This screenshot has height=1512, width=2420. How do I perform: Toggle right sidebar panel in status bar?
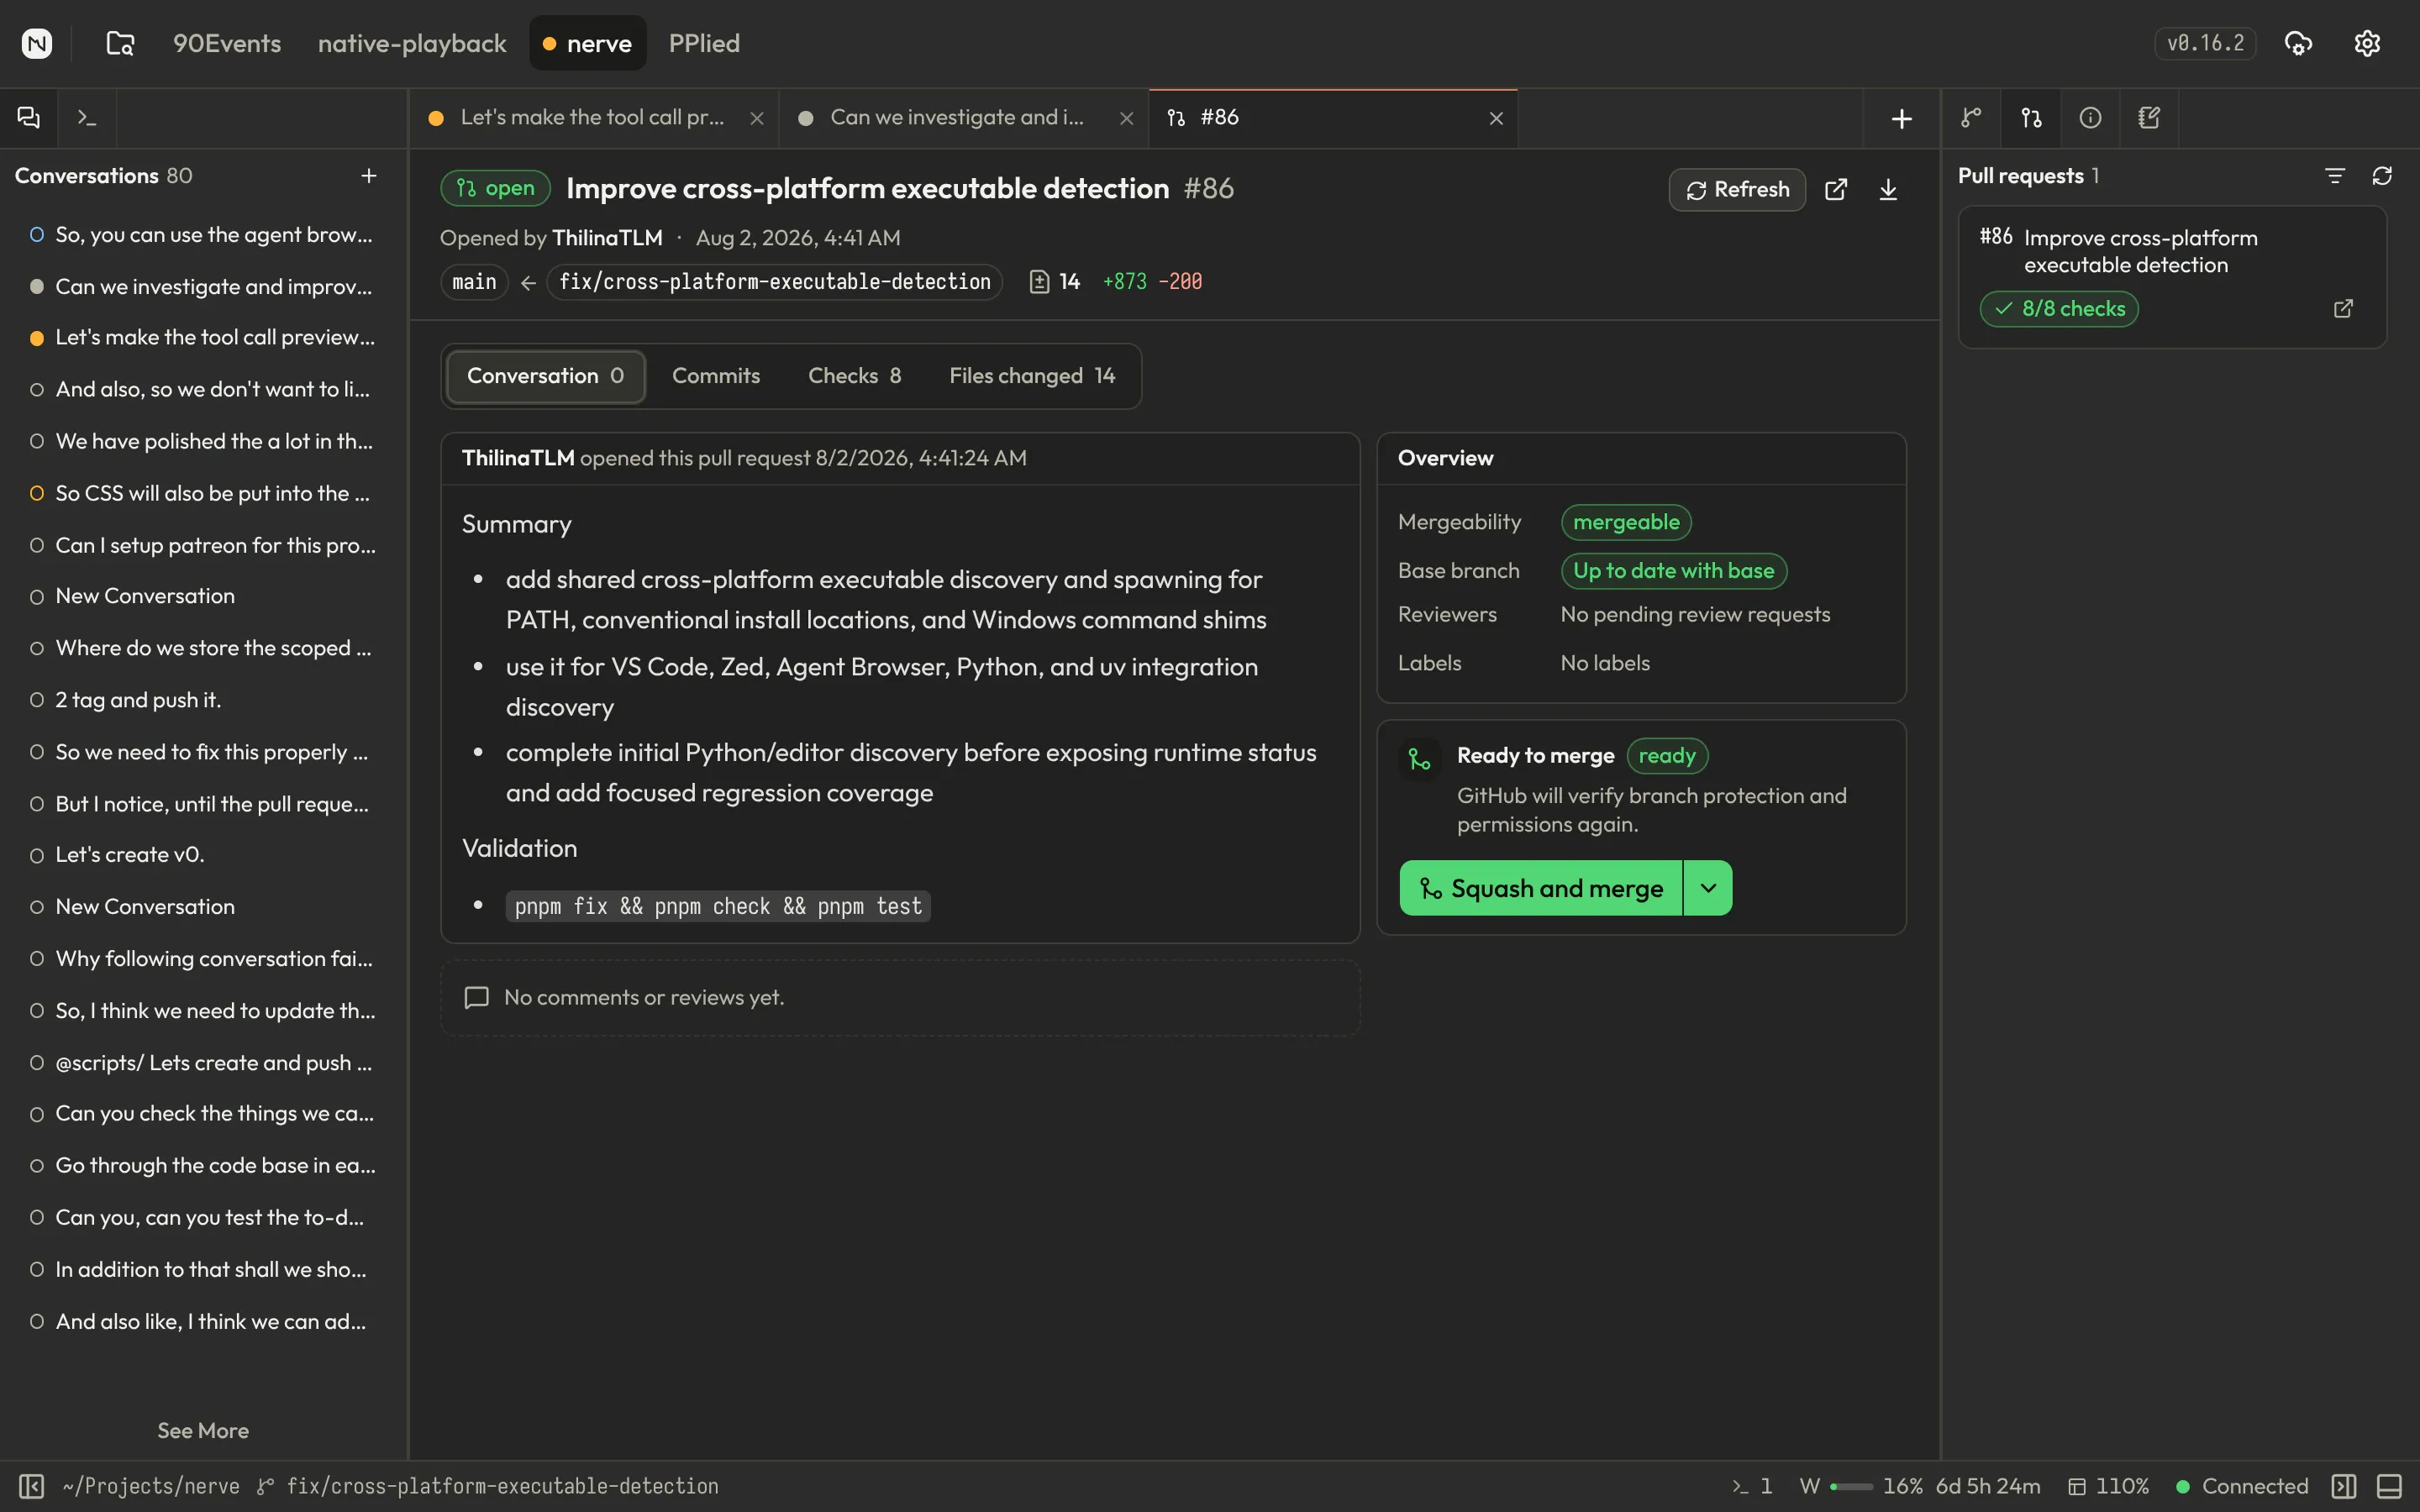point(2344,1486)
